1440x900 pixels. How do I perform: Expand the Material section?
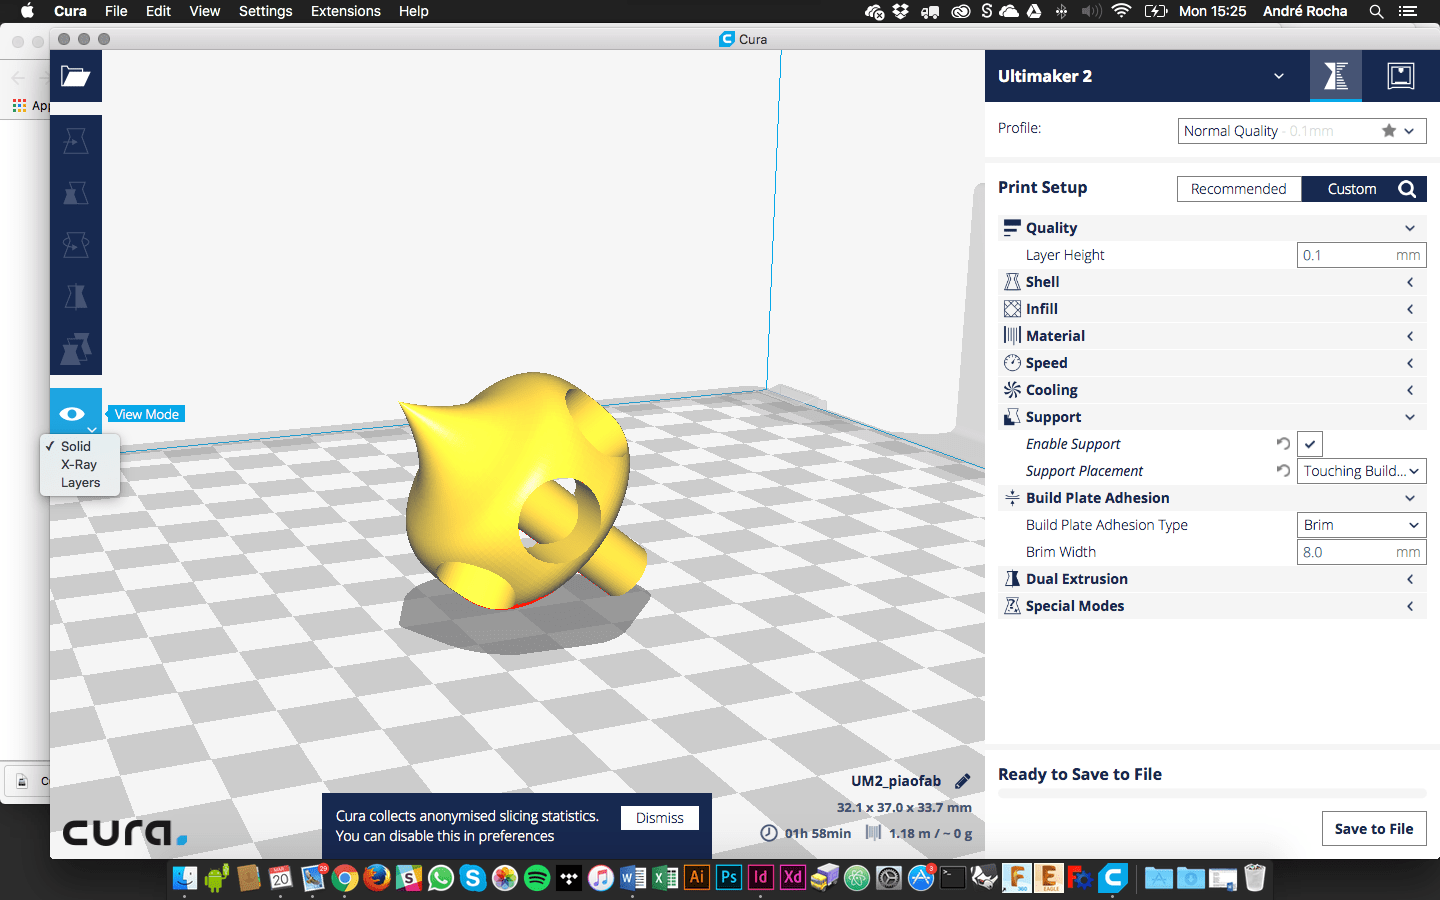tap(1212, 336)
